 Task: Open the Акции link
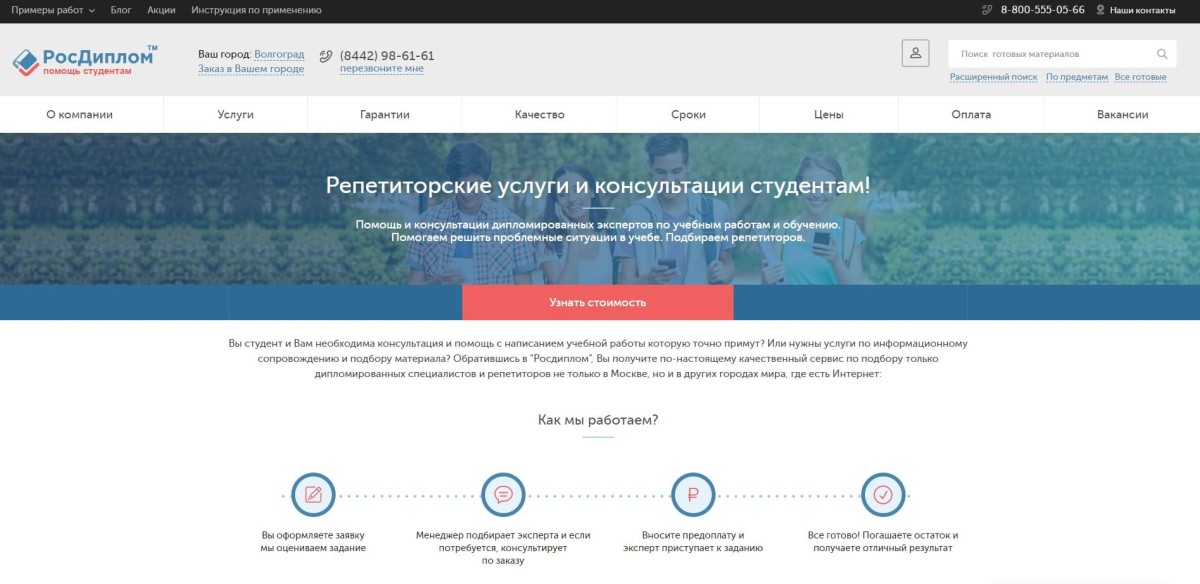tap(161, 10)
